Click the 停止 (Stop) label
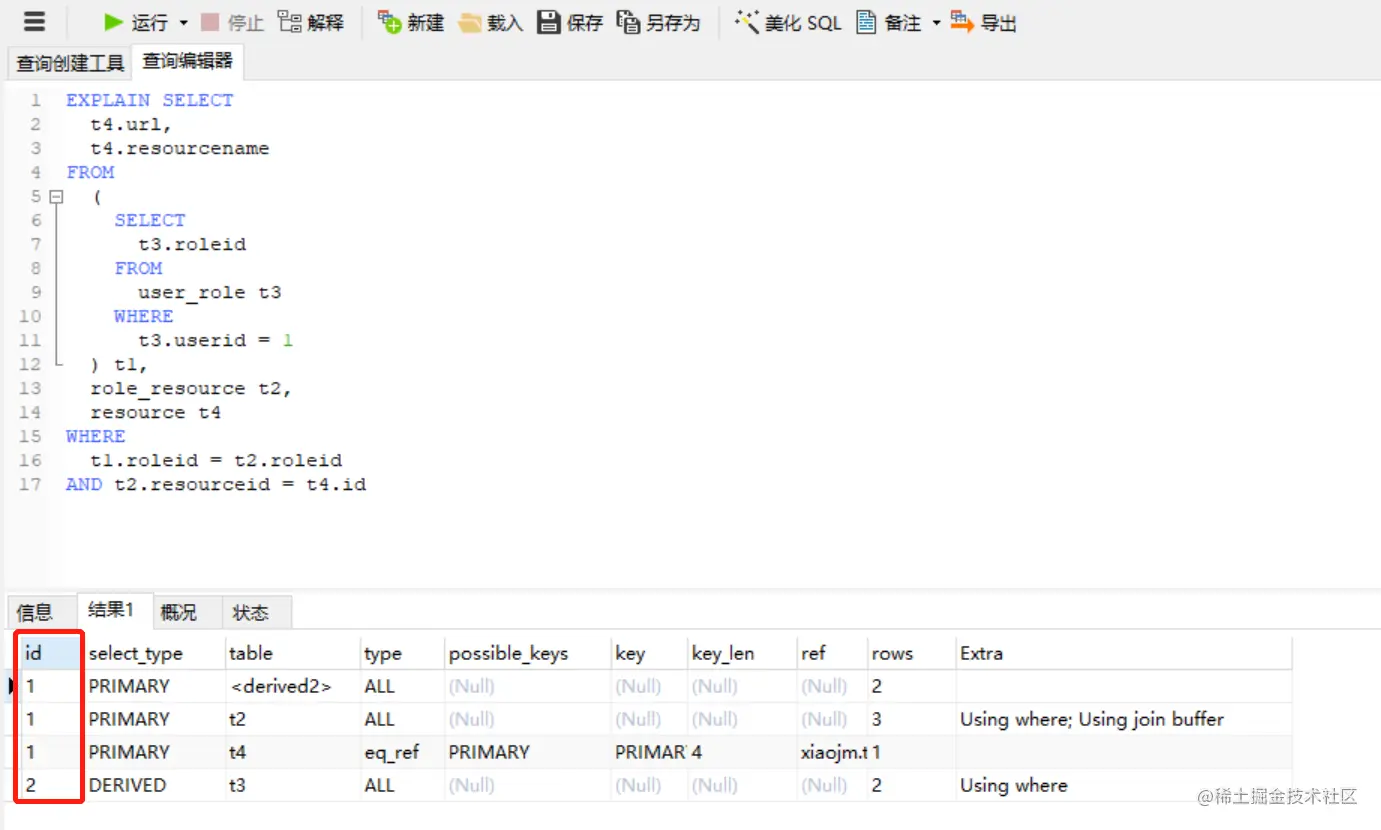 pos(246,23)
